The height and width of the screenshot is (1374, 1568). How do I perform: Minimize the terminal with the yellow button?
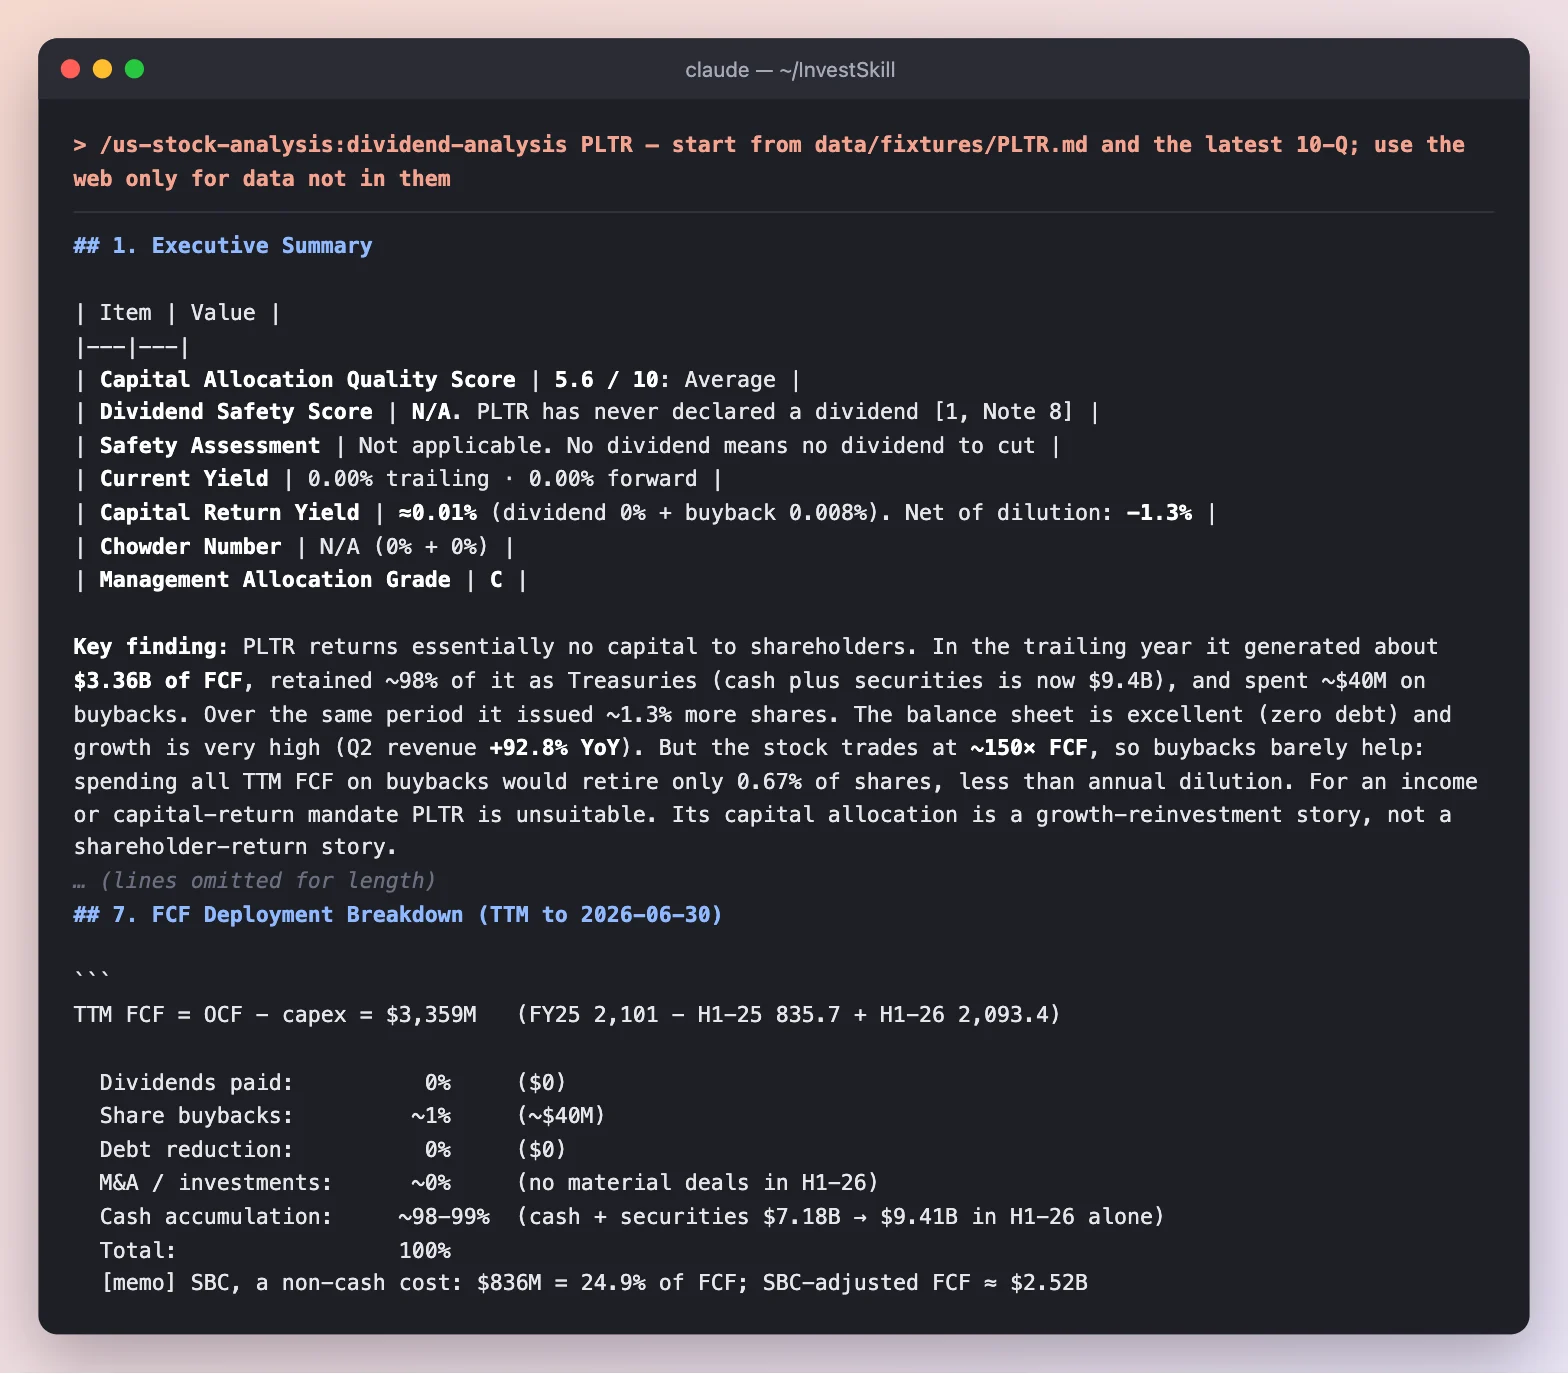point(102,69)
